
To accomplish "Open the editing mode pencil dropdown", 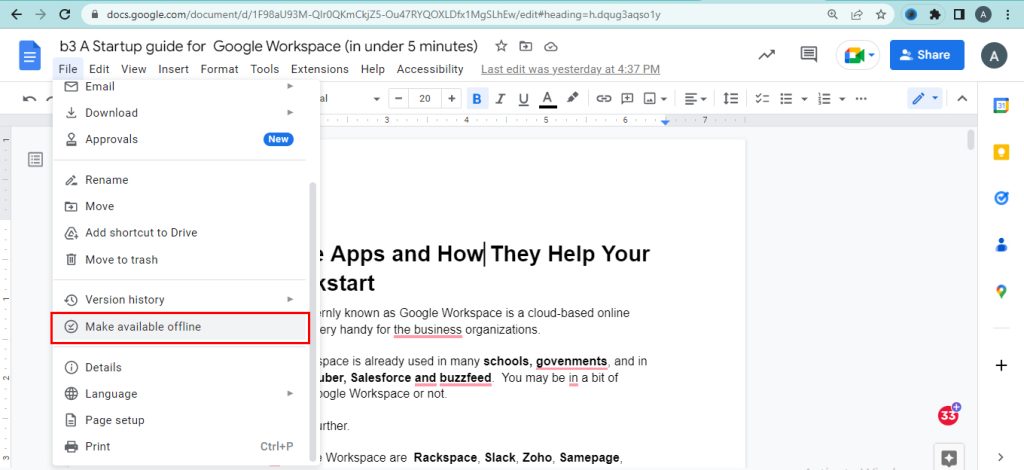I will 925,99.
